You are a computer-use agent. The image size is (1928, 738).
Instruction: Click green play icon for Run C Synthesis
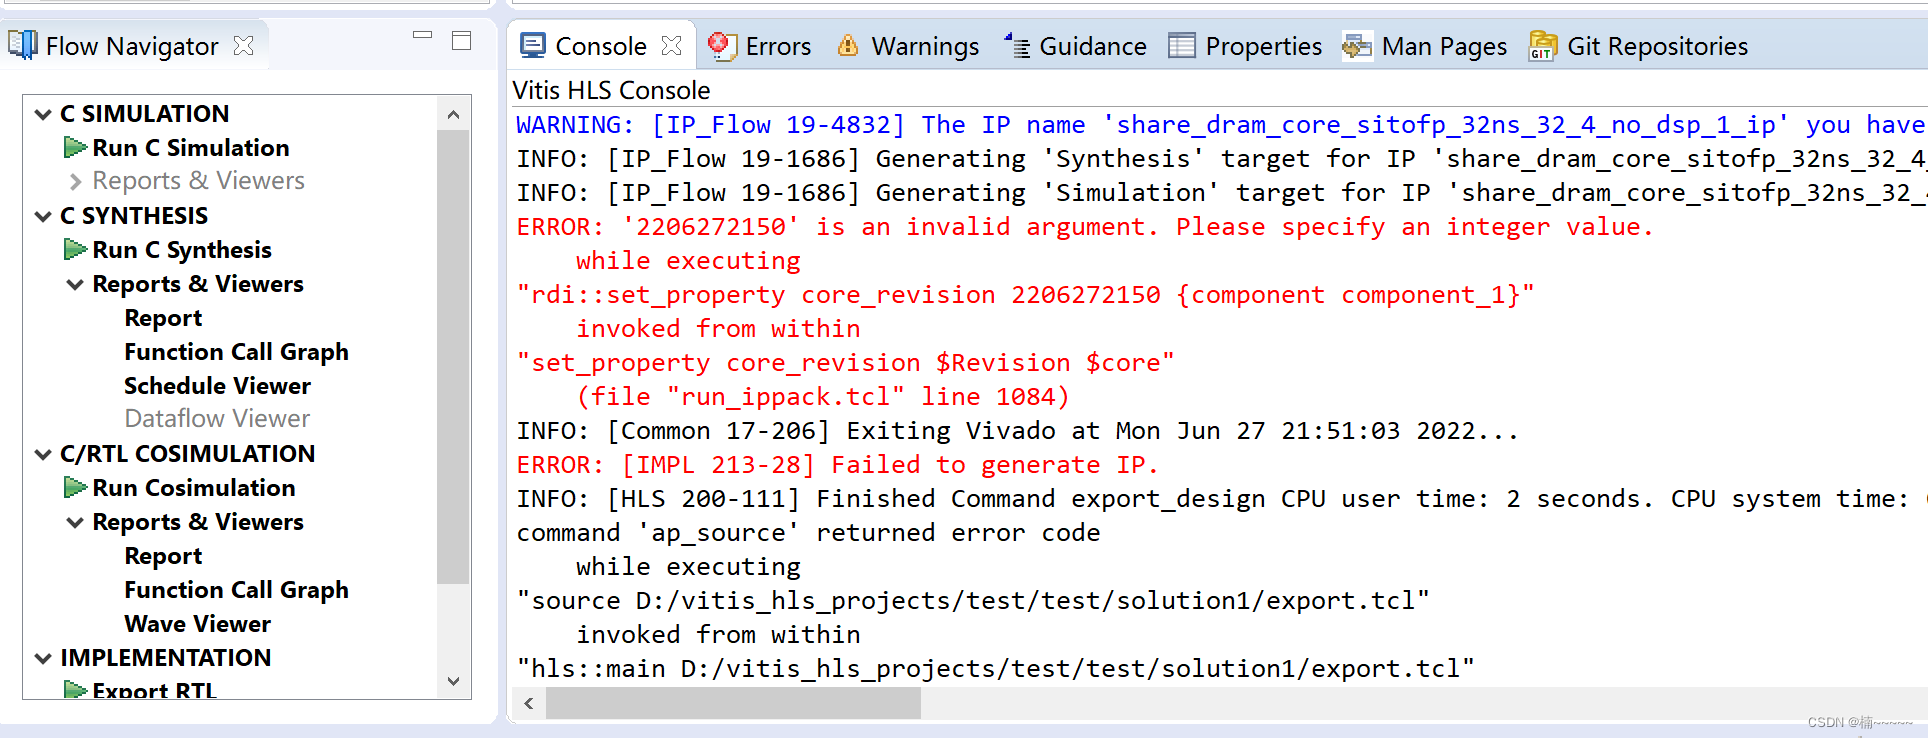(75, 249)
